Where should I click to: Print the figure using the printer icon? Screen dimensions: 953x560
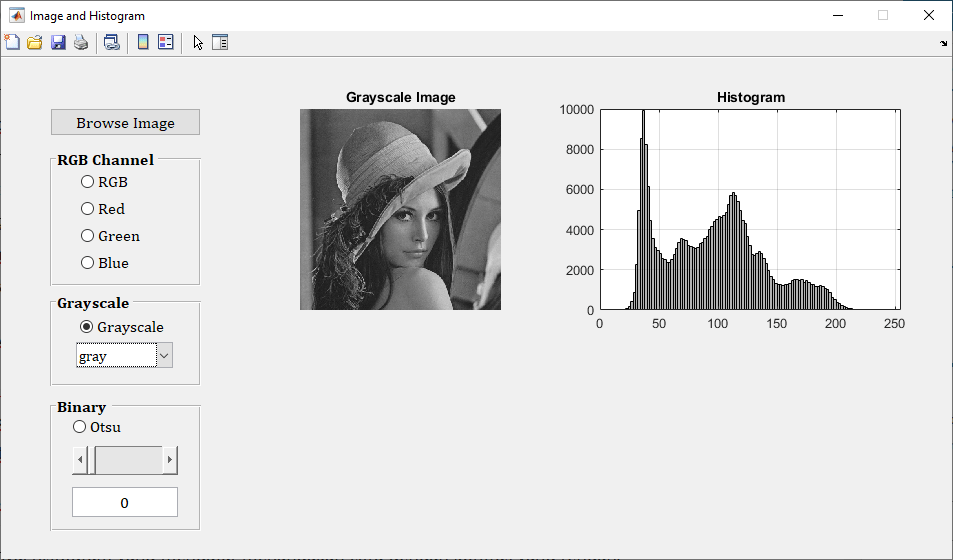[x=80, y=42]
